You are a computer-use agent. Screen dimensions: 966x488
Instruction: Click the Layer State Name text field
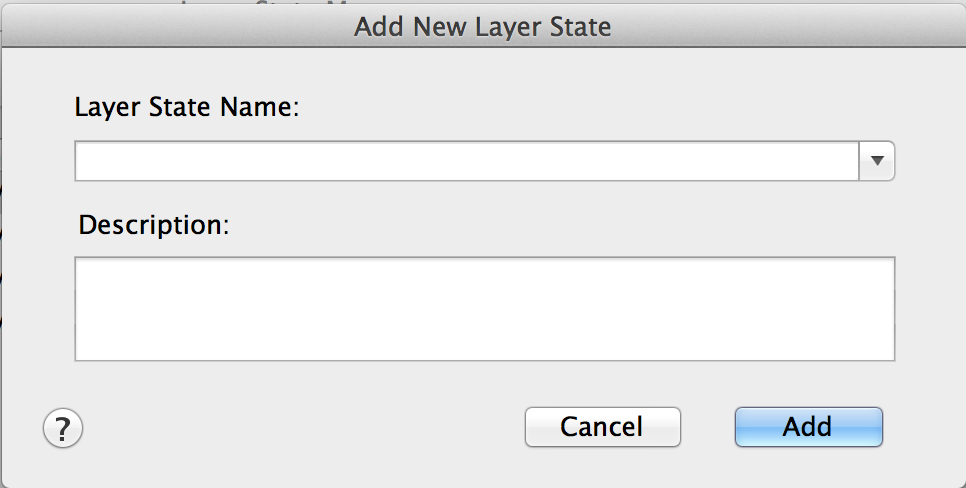click(466, 161)
